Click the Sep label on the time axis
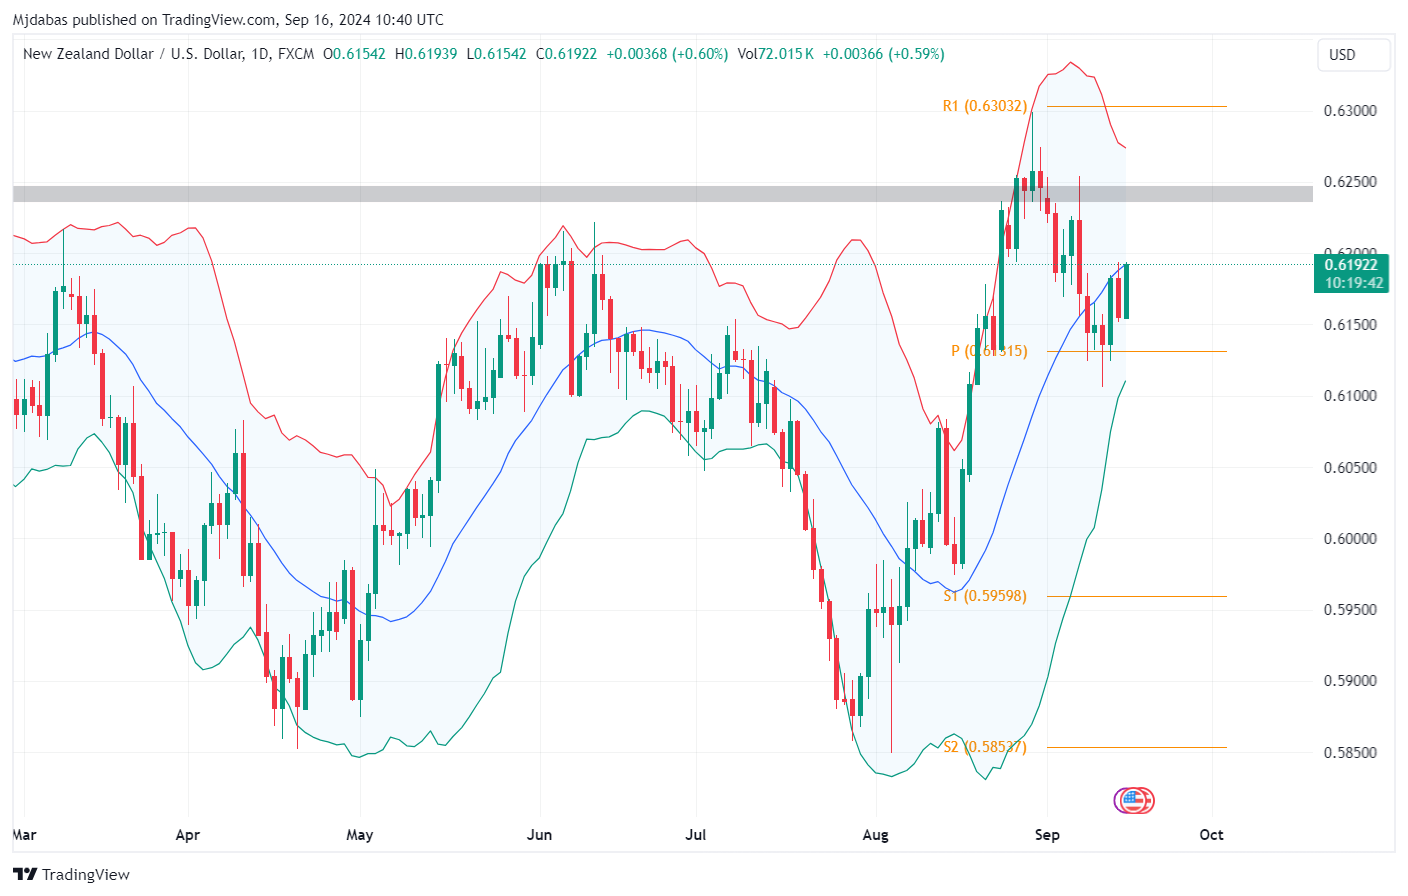Image resolution: width=1408 pixels, height=896 pixels. [1047, 835]
